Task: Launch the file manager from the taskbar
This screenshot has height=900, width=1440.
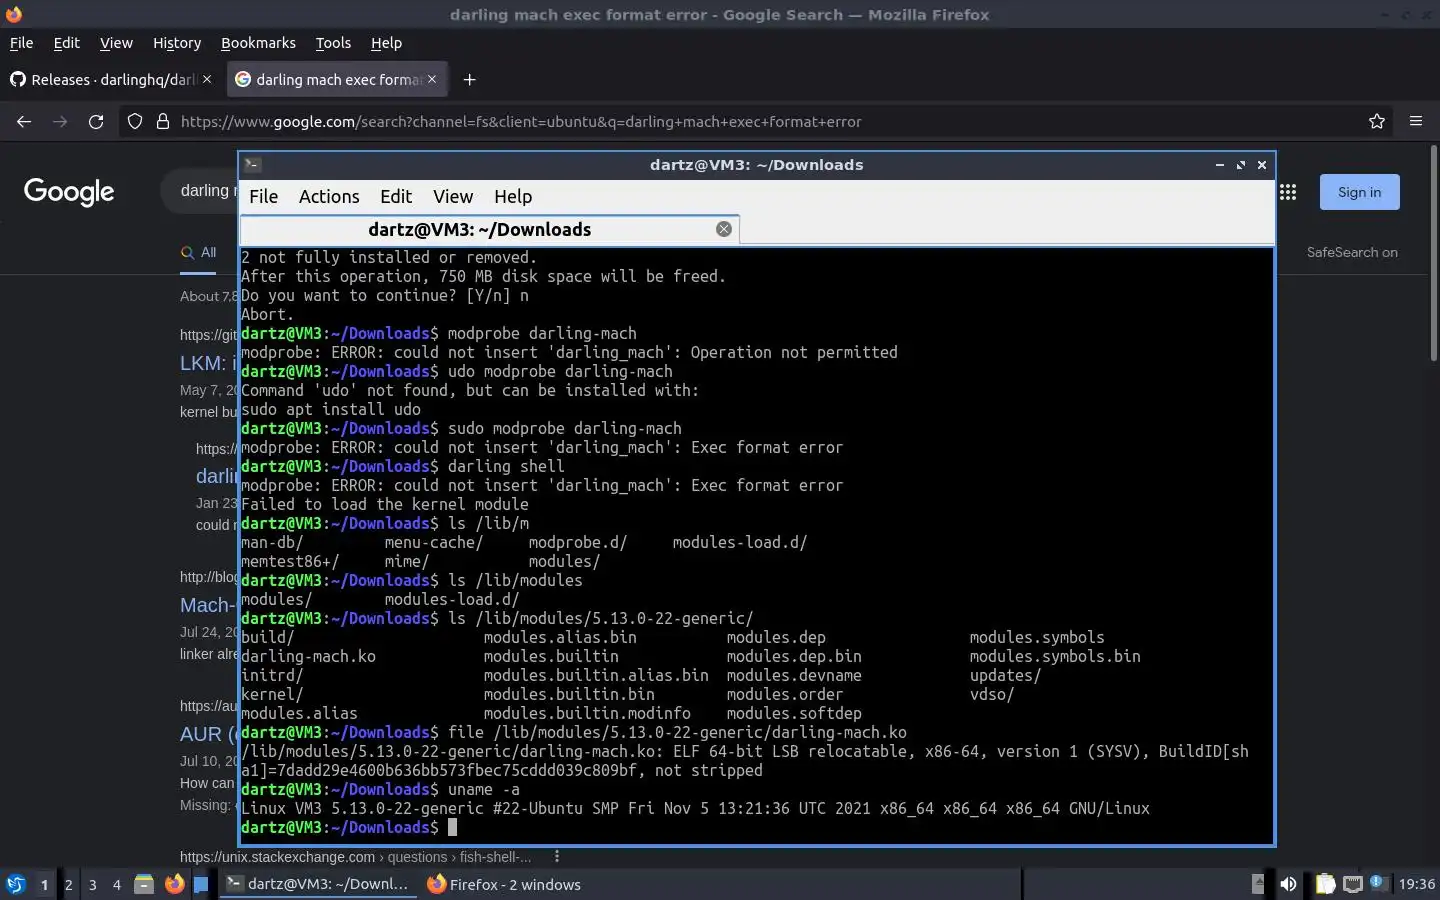Action: tap(144, 884)
